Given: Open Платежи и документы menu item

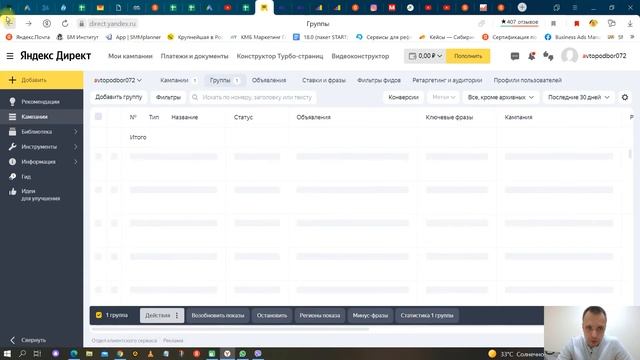Looking at the screenshot, I should coord(194,56).
